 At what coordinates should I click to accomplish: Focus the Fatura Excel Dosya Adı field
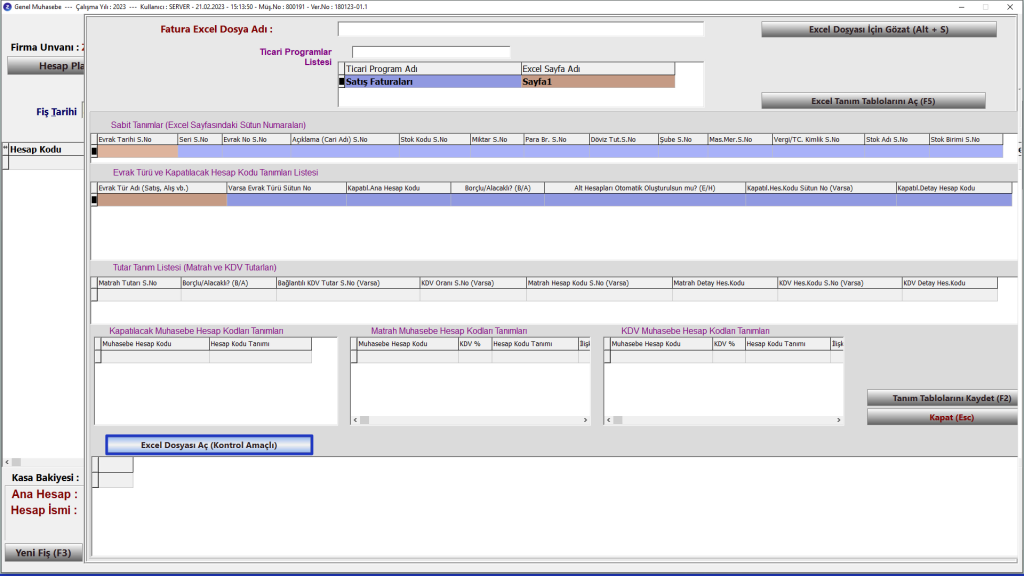520,29
